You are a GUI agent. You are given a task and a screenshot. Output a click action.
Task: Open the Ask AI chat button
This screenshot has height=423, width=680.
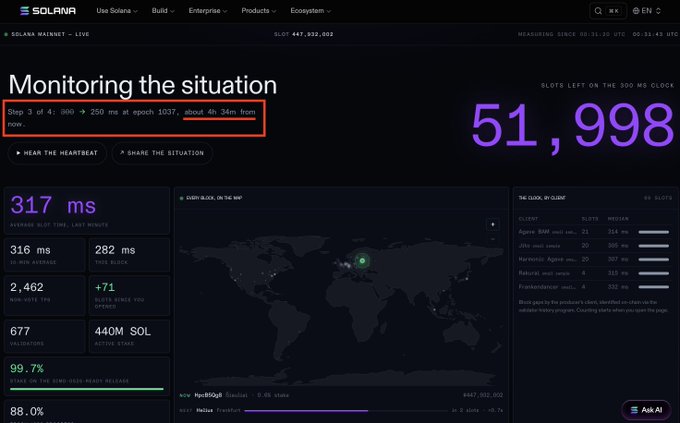646,410
